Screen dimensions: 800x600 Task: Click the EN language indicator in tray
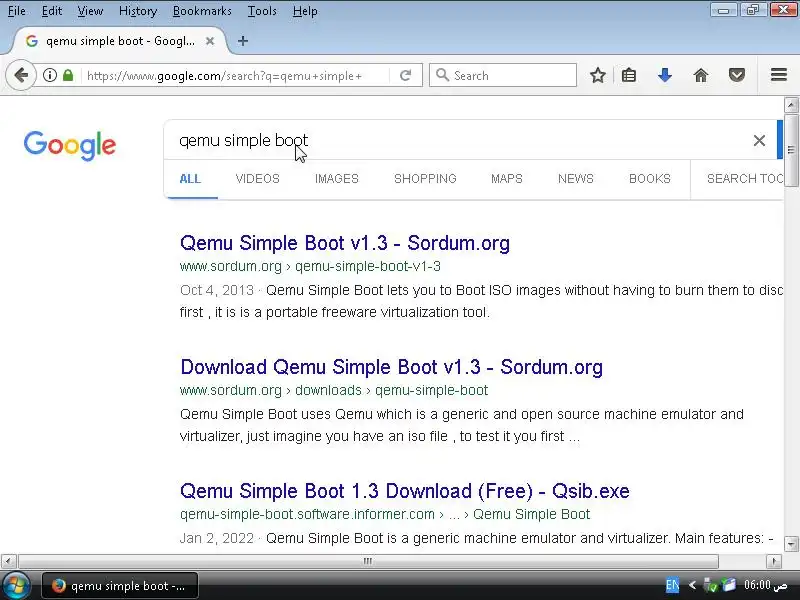point(672,585)
